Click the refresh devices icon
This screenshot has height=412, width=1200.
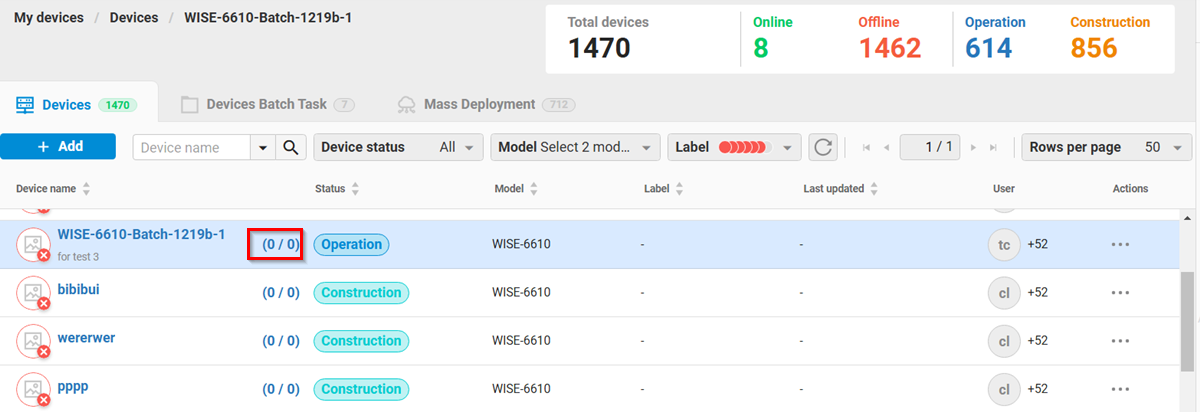click(823, 148)
